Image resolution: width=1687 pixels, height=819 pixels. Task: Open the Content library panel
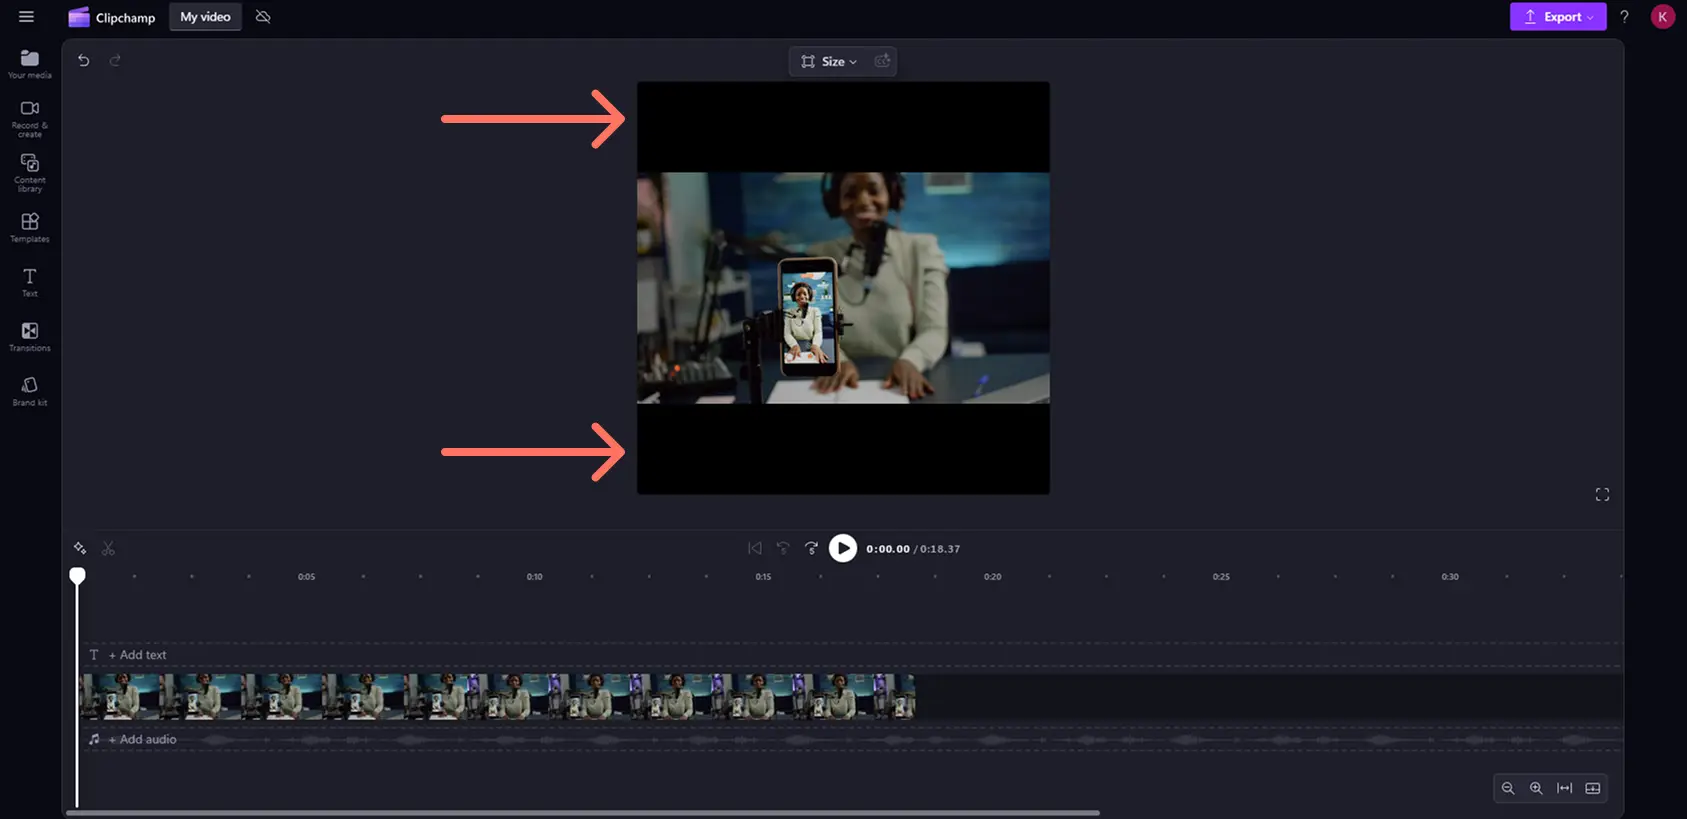(x=29, y=173)
